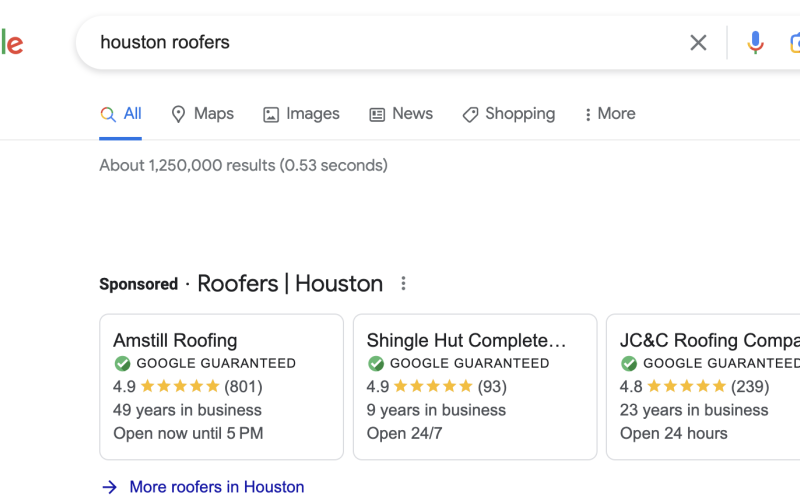Follow More roofers in Houston link

pyautogui.click(x=217, y=487)
